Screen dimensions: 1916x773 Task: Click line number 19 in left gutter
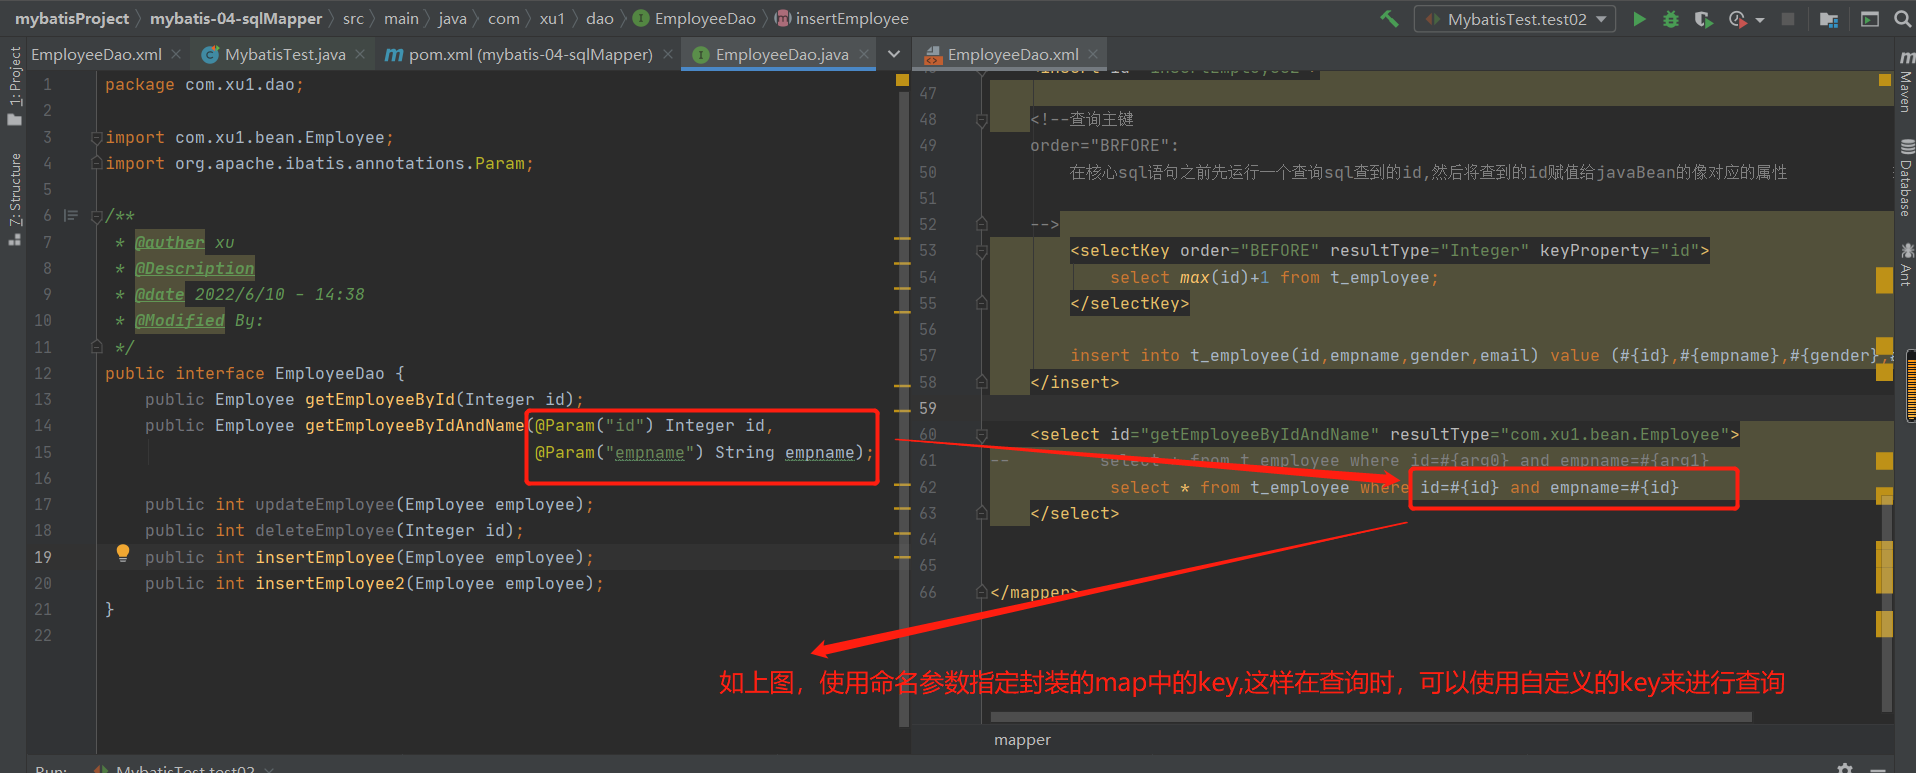click(x=43, y=557)
